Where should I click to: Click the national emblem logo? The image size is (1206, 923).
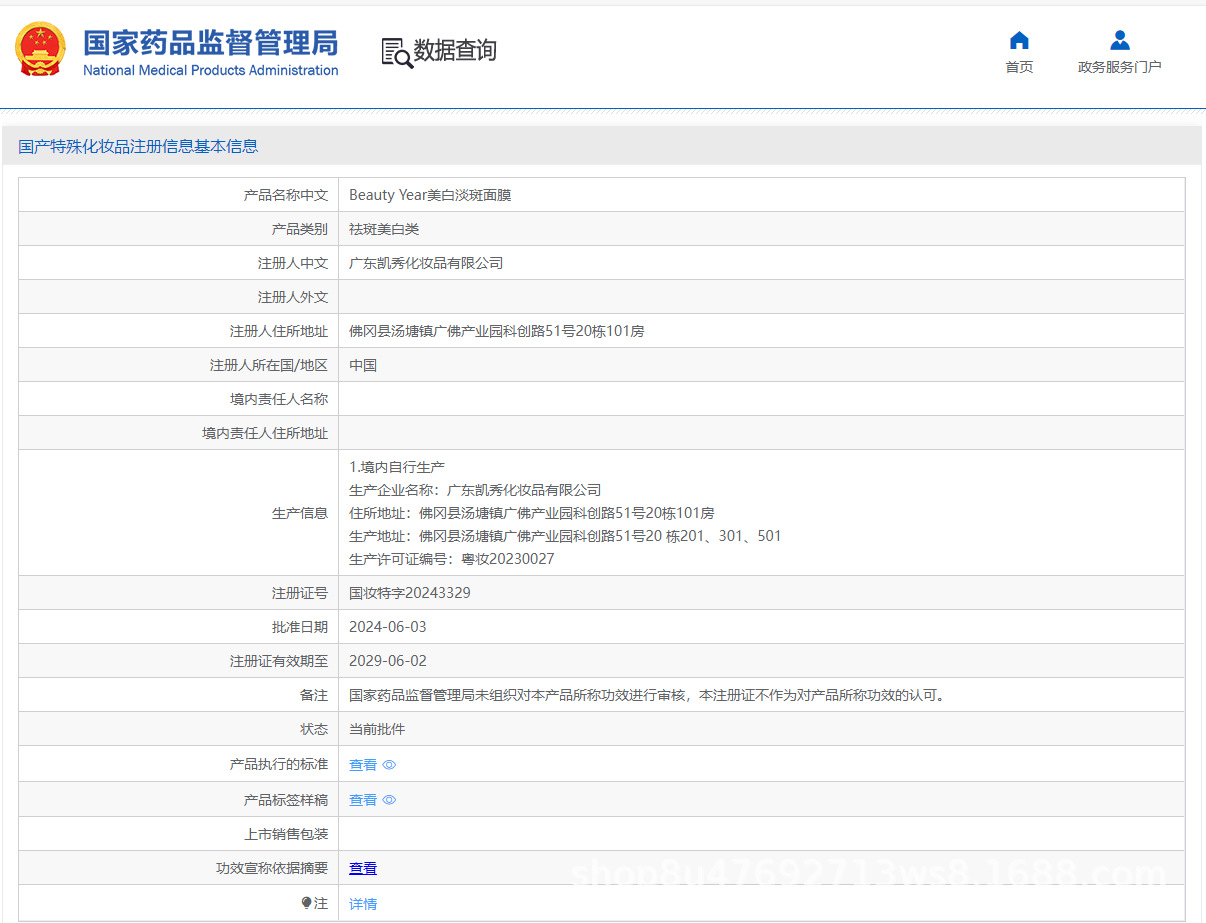point(40,50)
